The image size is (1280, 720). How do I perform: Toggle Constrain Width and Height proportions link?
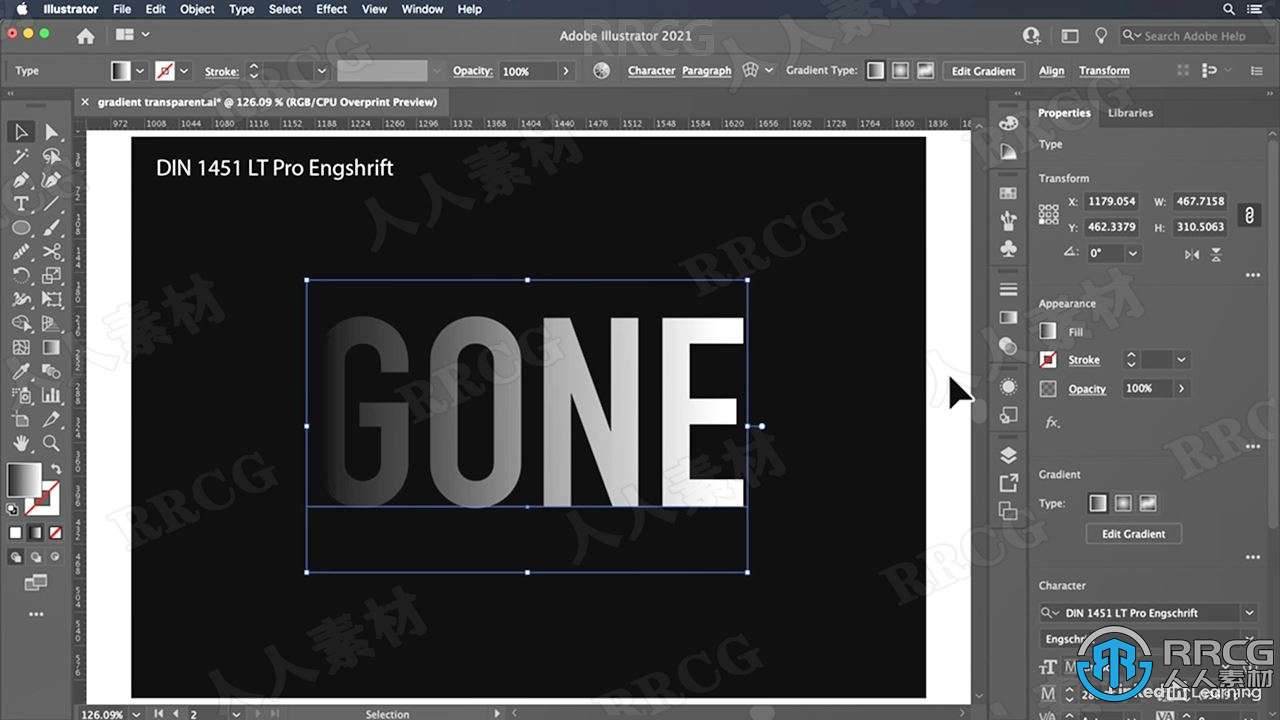(1248, 214)
